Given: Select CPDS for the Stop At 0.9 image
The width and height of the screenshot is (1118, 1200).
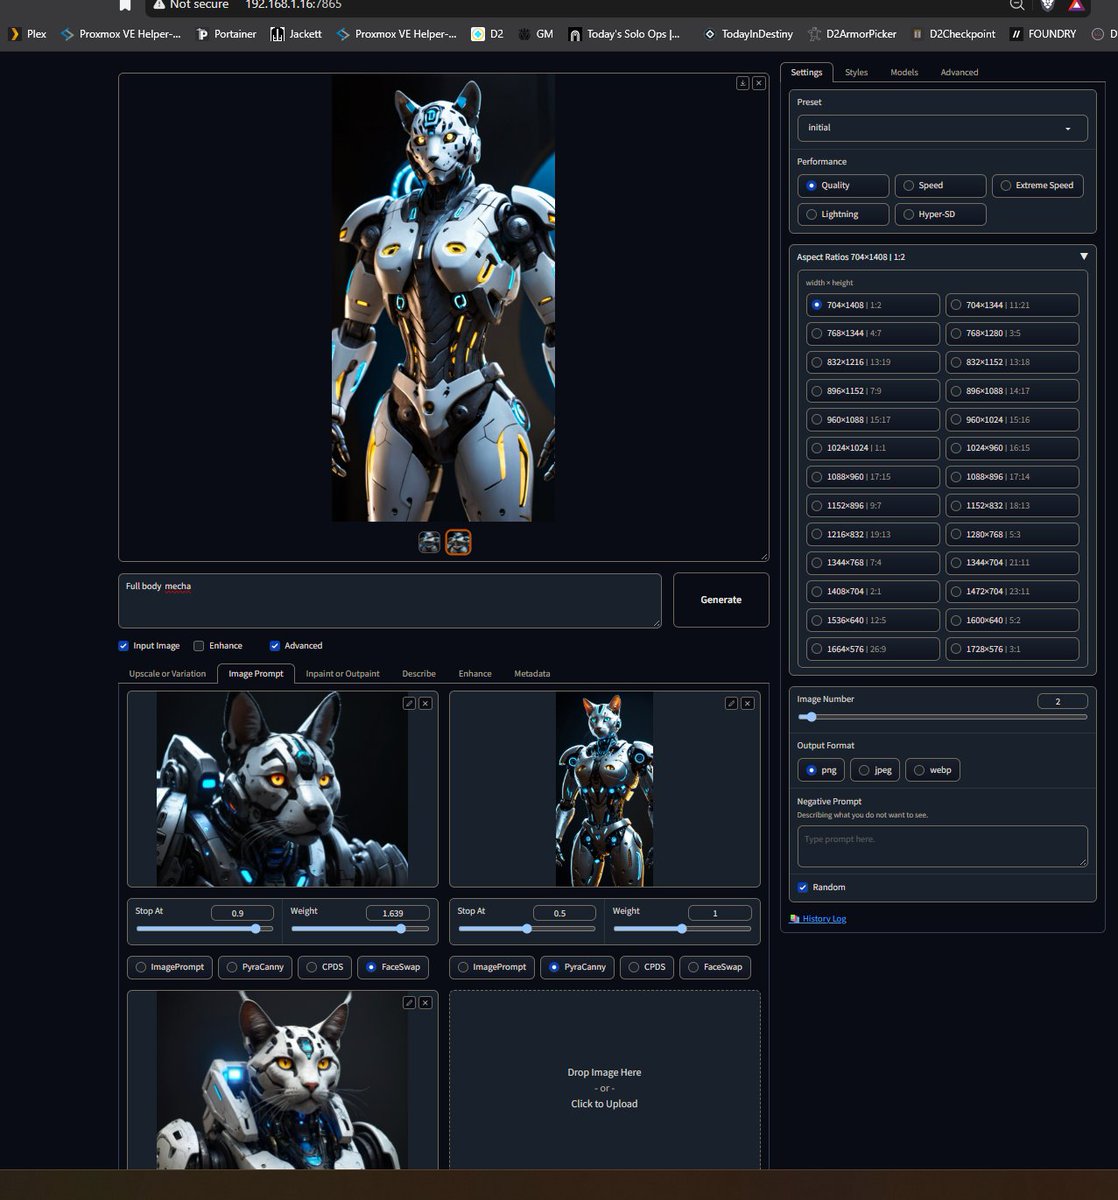Looking at the screenshot, I should 324,967.
